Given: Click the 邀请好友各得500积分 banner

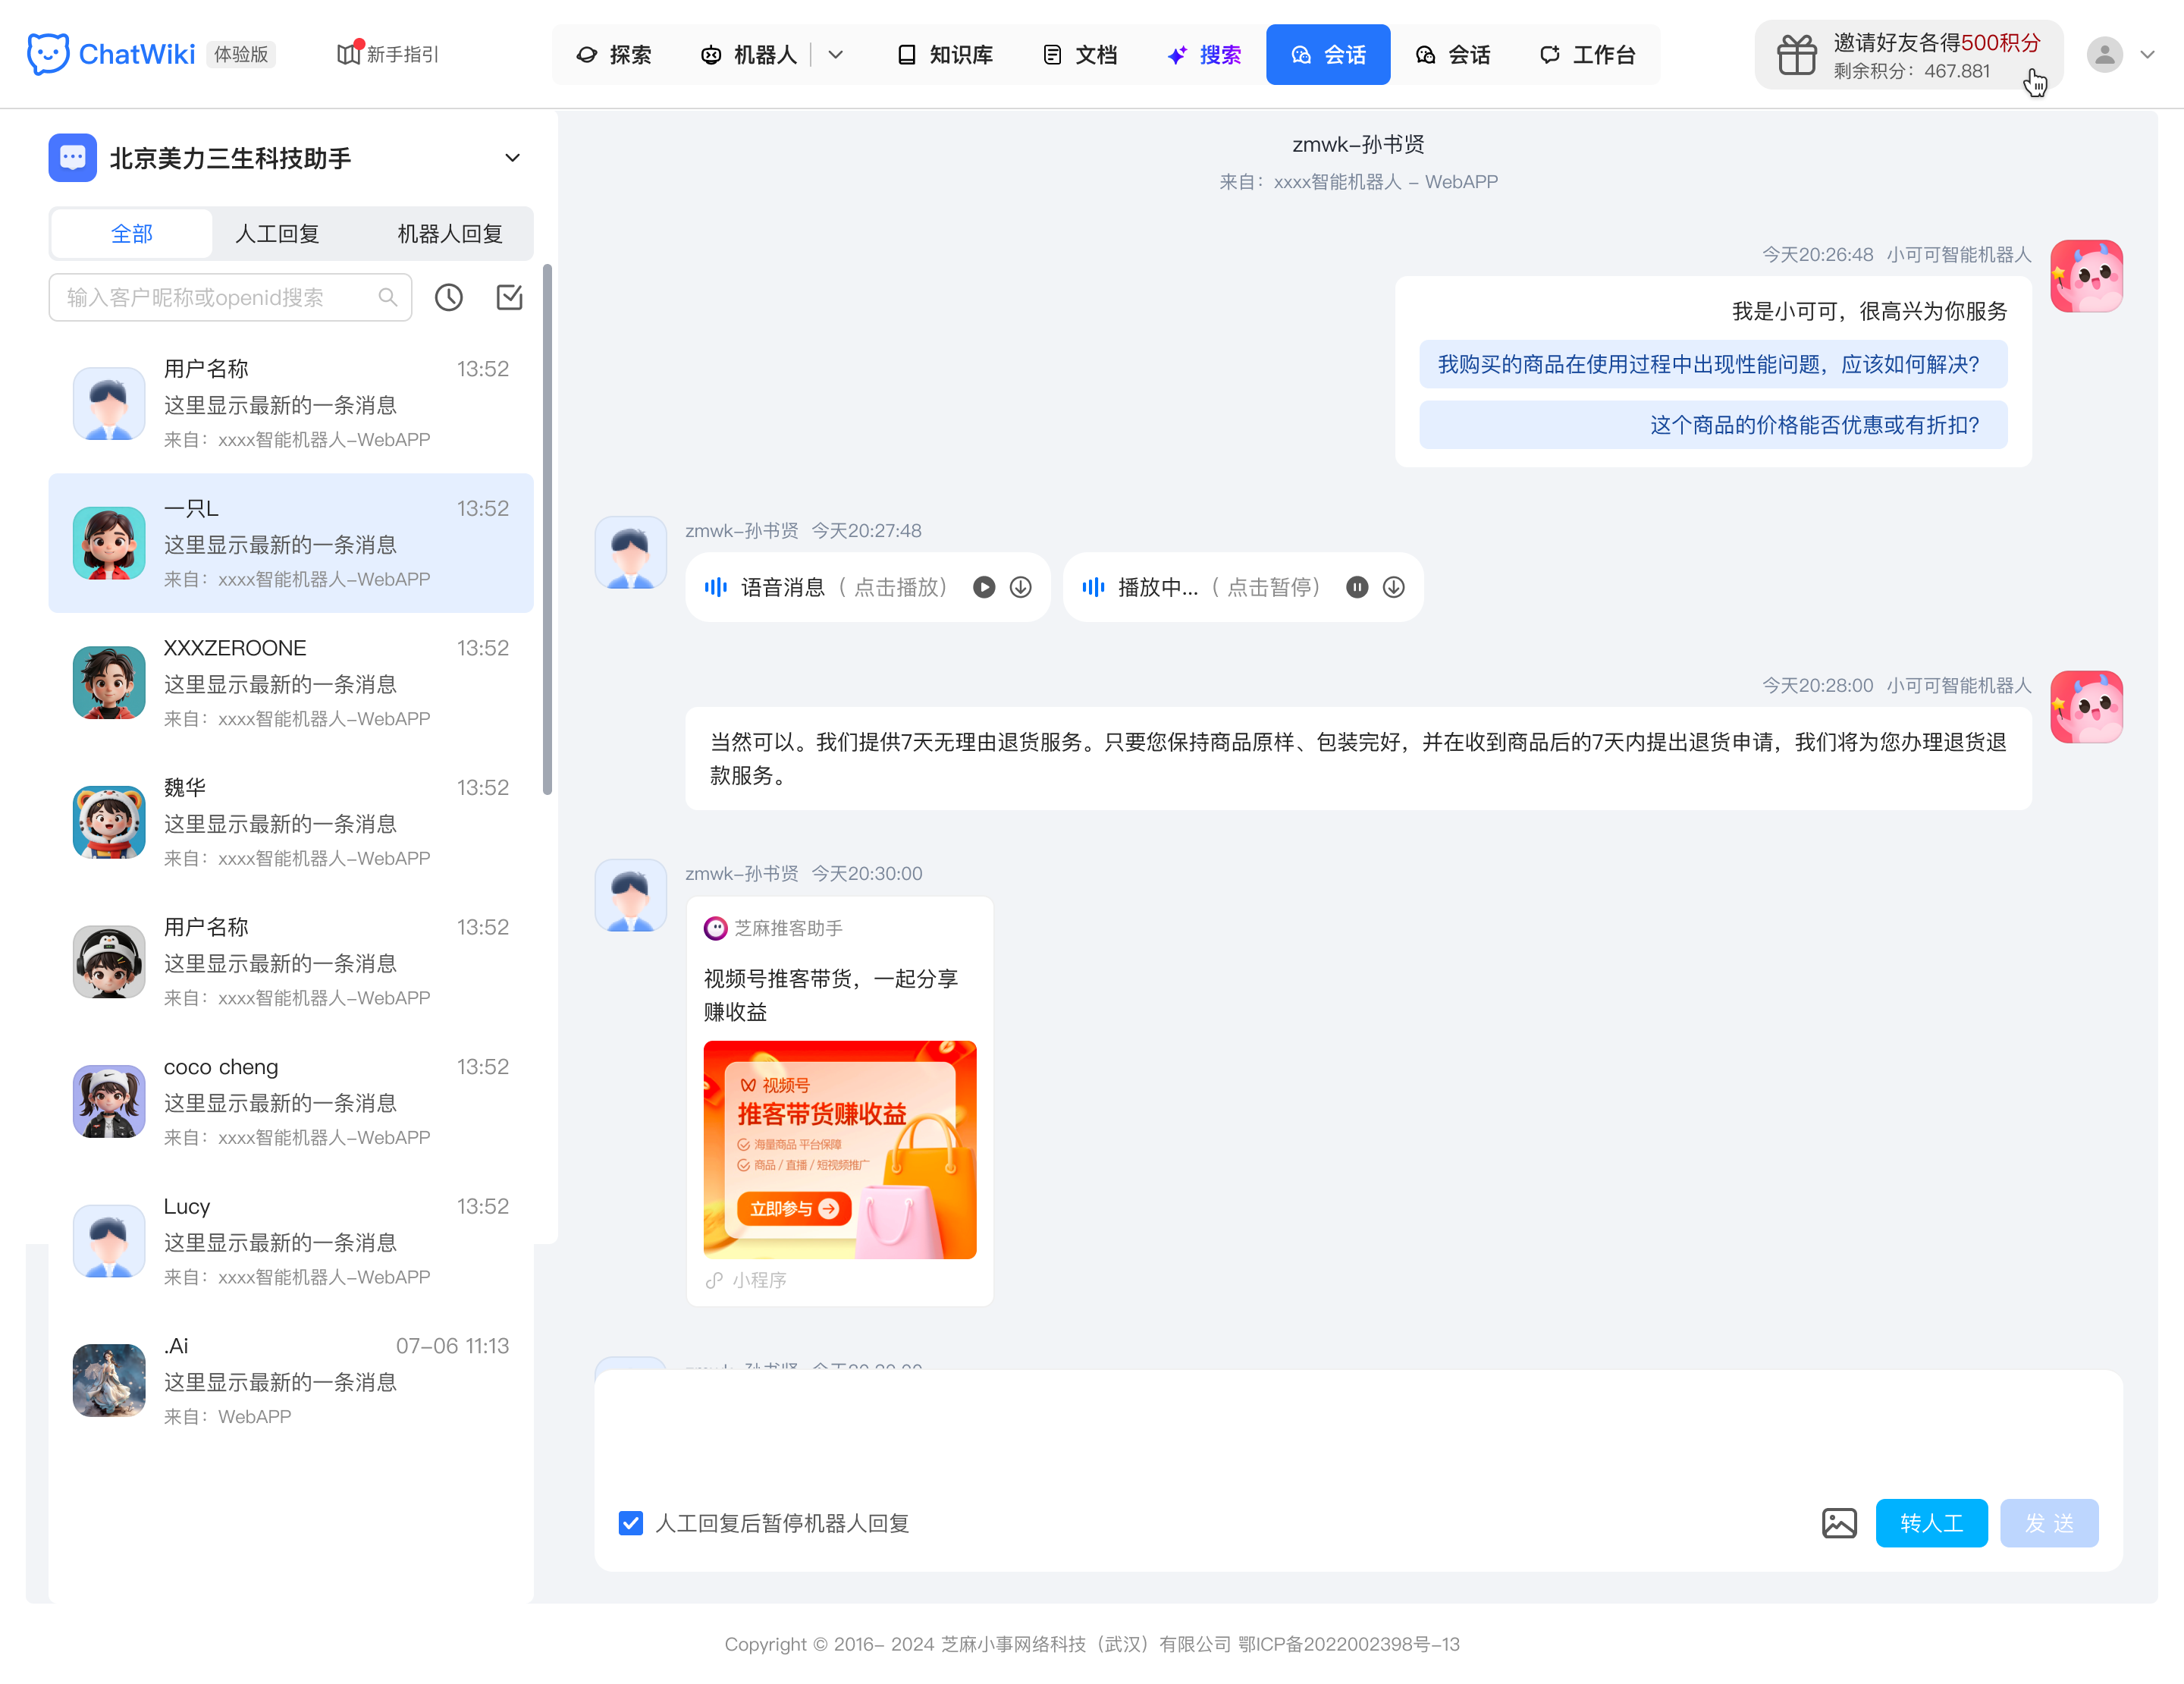Looking at the screenshot, I should coord(1908,54).
